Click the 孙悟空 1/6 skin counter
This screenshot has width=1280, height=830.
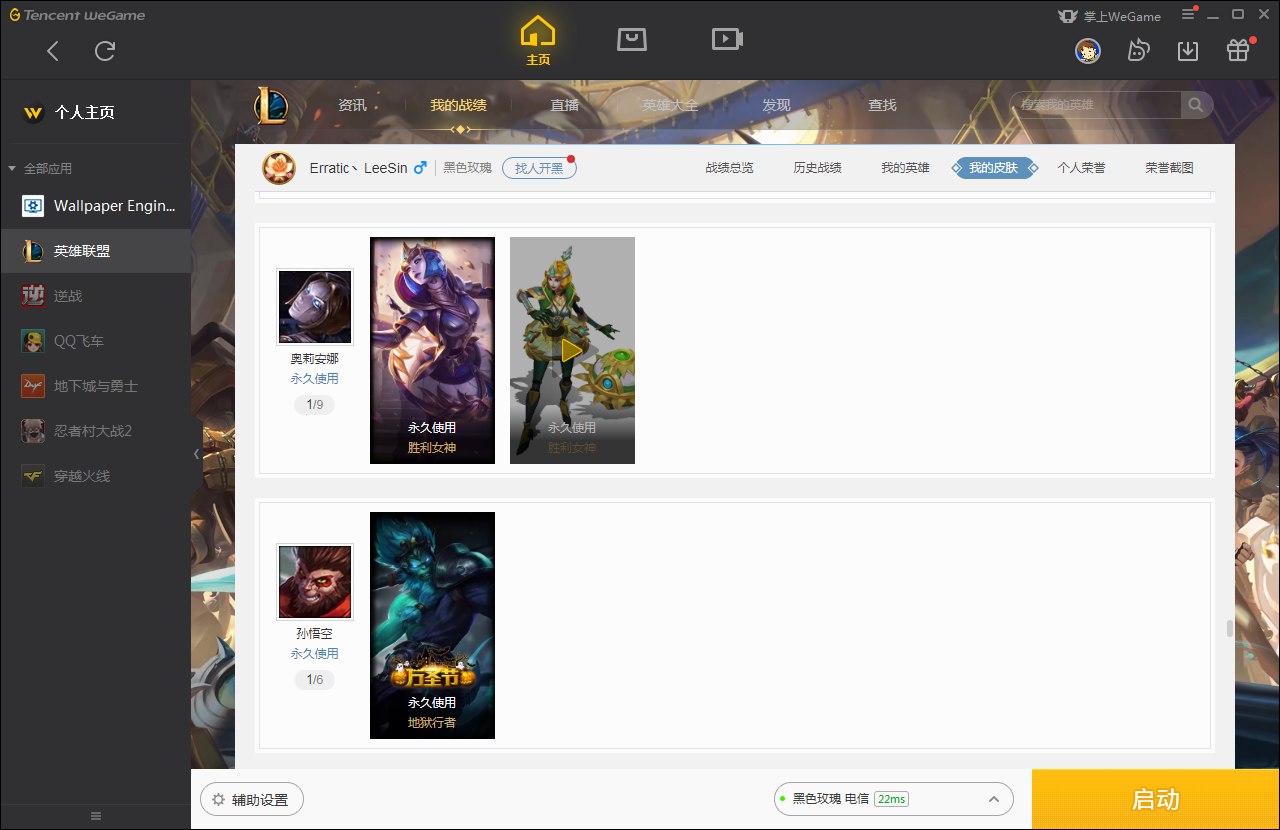tap(315, 680)
